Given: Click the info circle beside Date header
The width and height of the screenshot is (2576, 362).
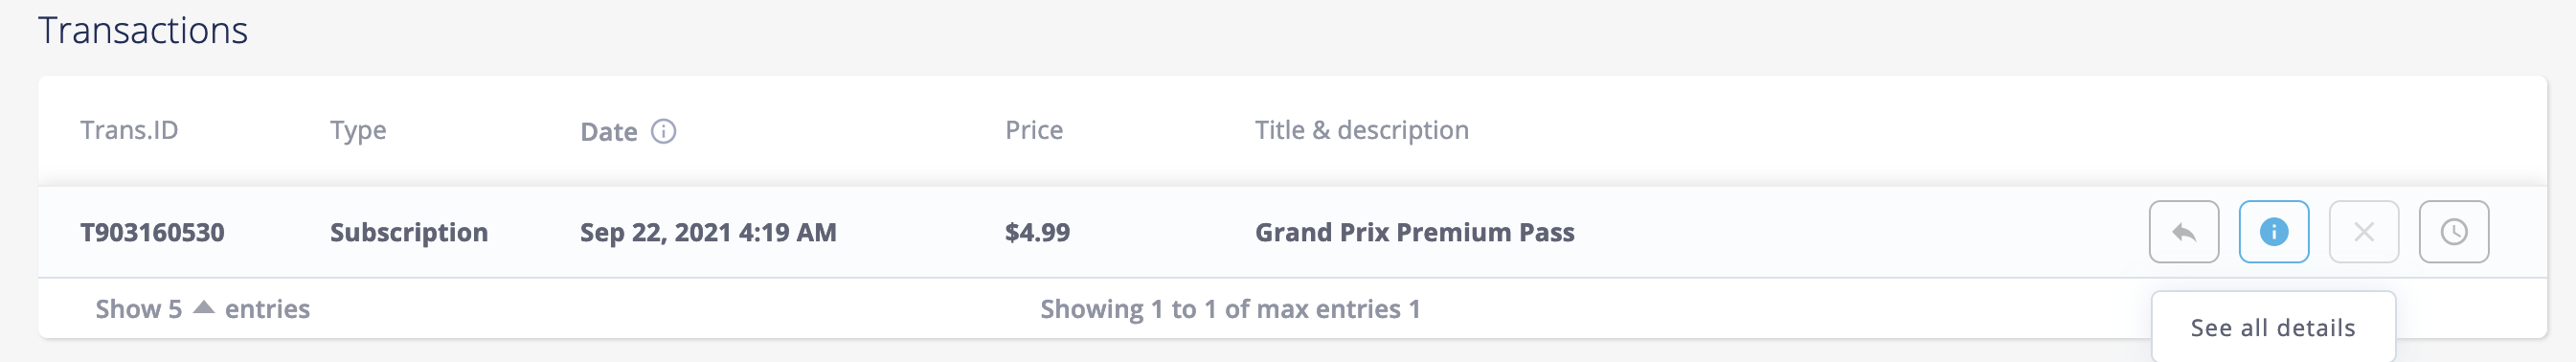Looking at the screenshot, I should (x=663, y=131).
